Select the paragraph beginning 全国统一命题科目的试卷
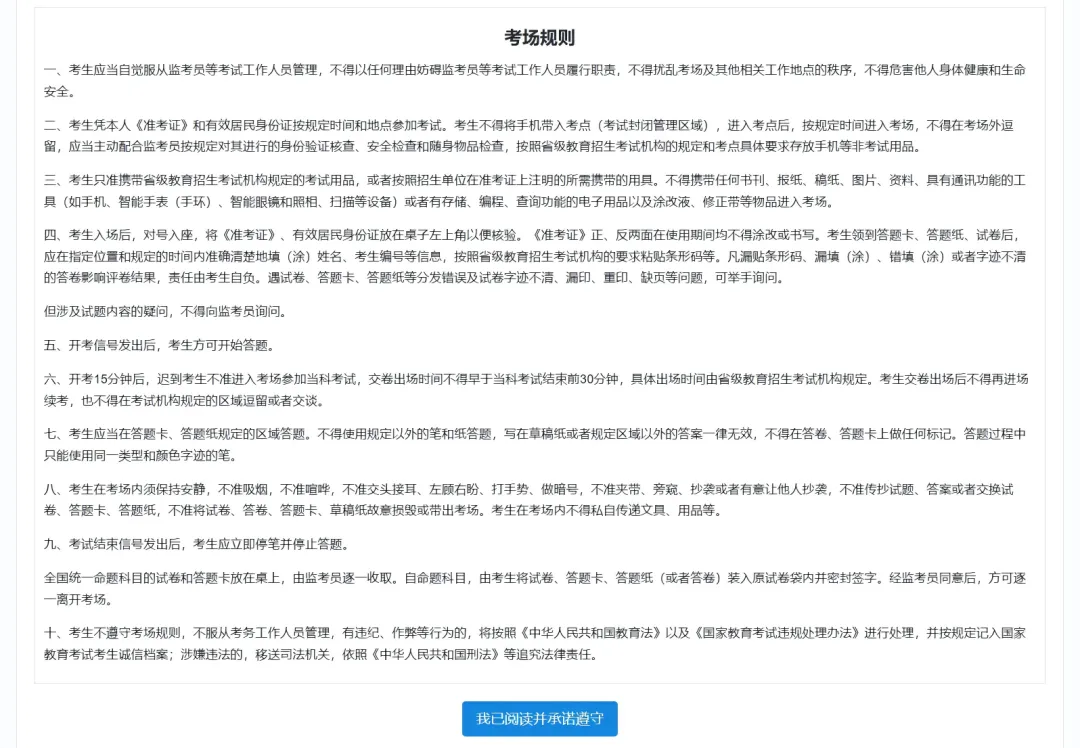The width and height of the screenshot is (1080, 748). coord(535,589)
